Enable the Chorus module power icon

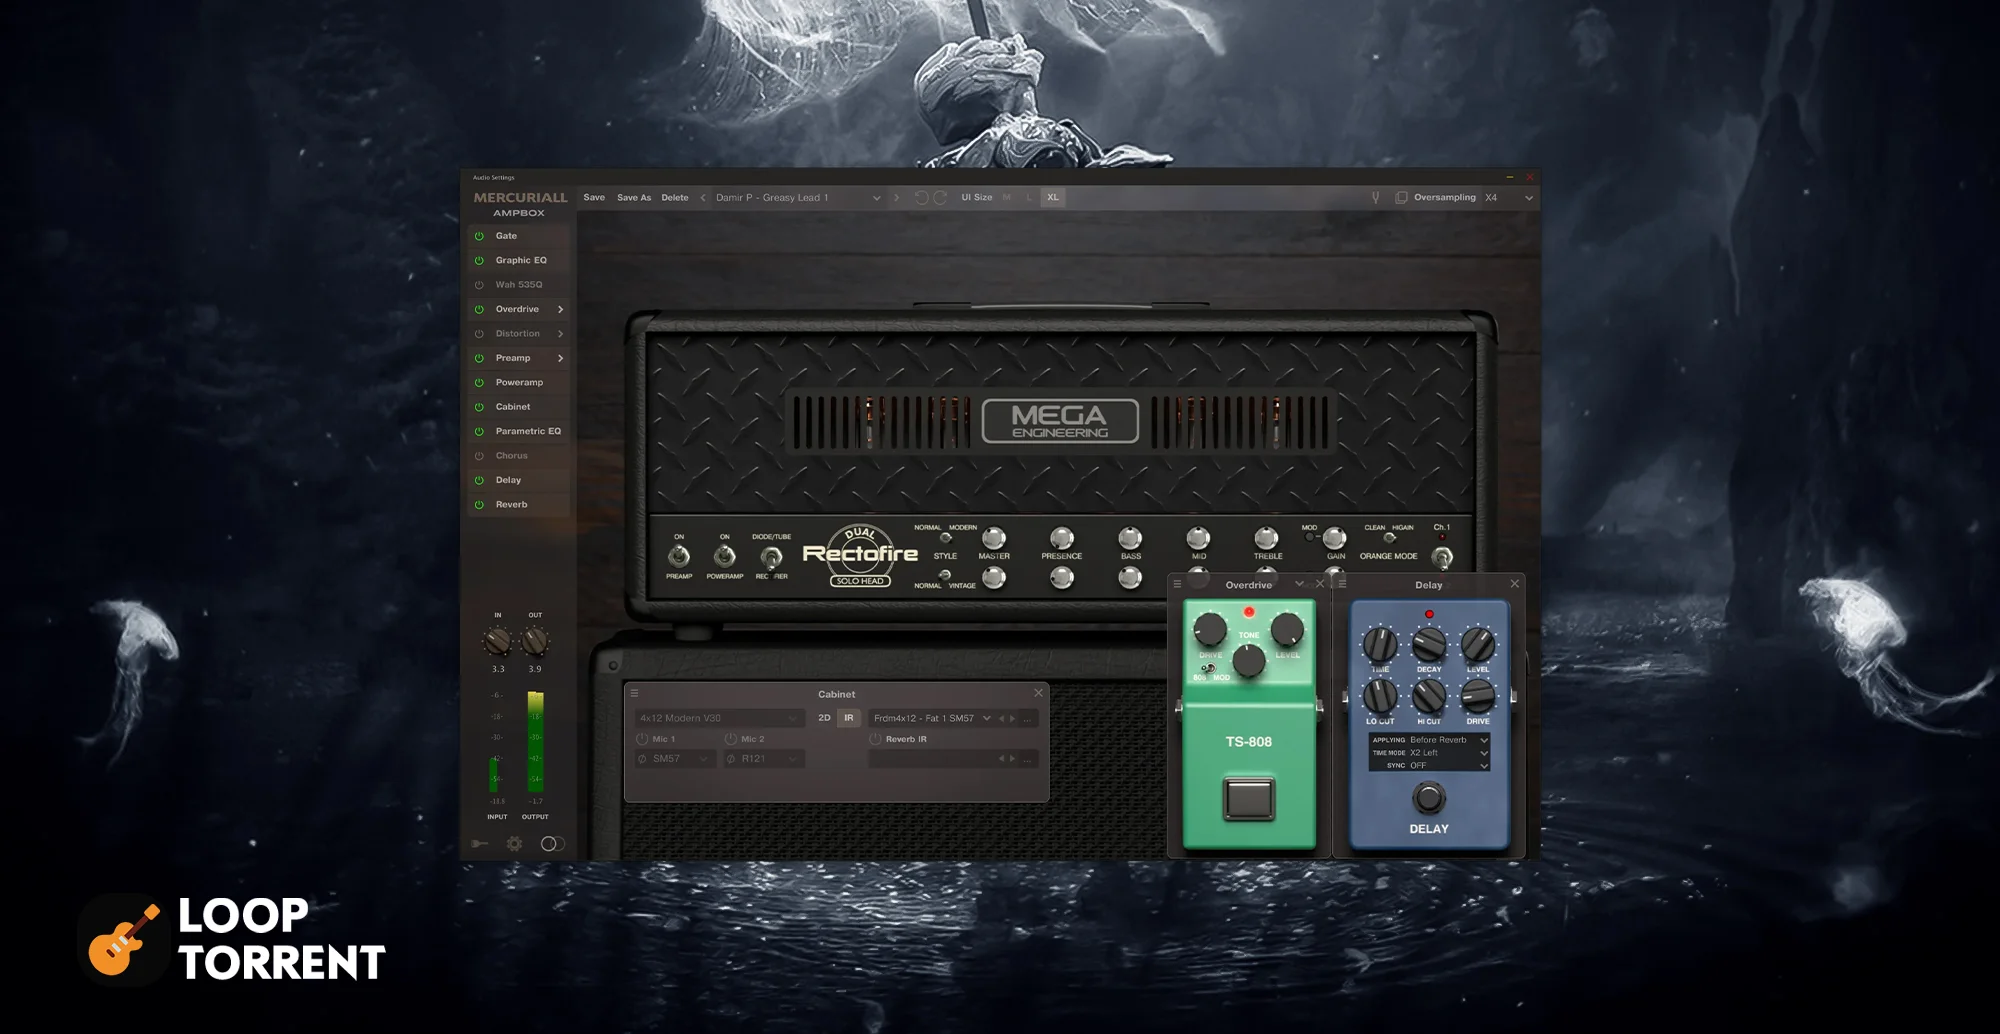pos(479,456)
